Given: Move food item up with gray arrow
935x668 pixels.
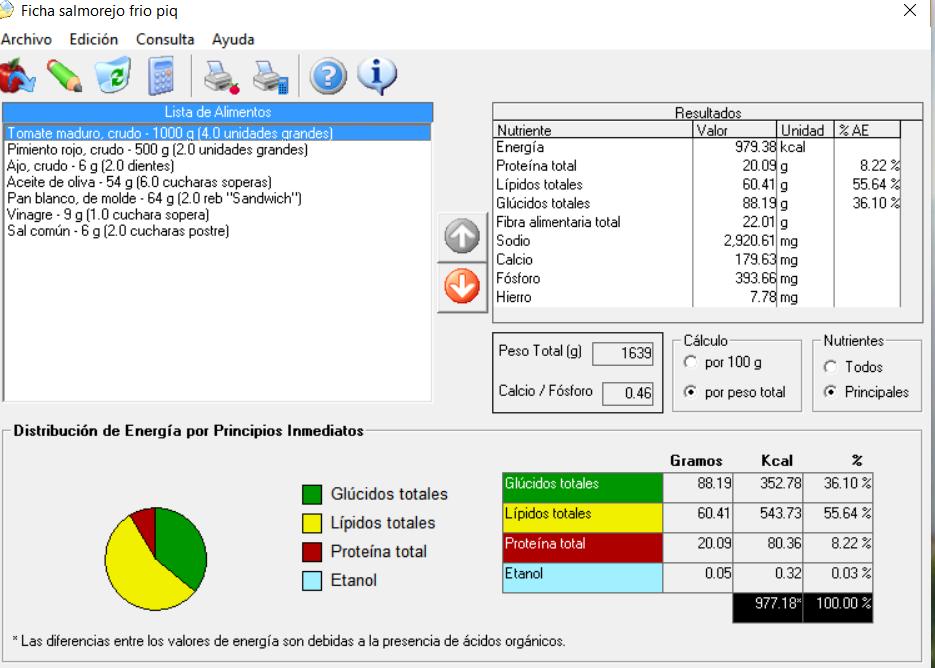Looking at the screenshot, I should click(x=461, y=240).
